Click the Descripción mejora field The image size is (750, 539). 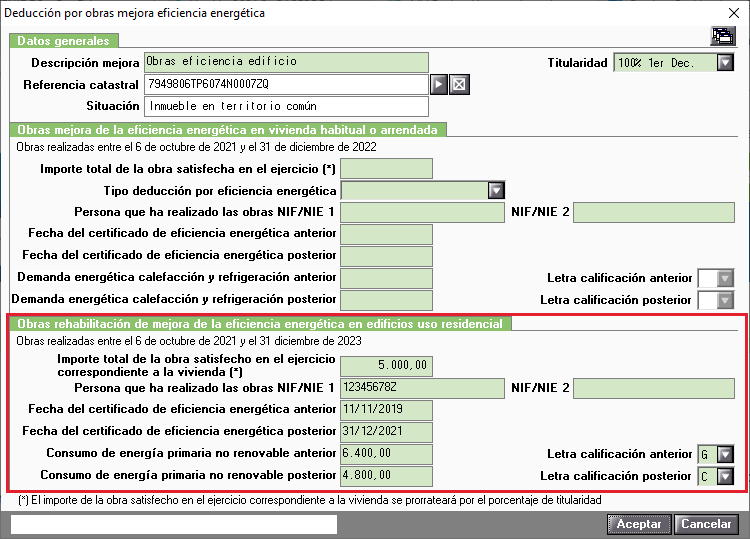coord(286,62)
